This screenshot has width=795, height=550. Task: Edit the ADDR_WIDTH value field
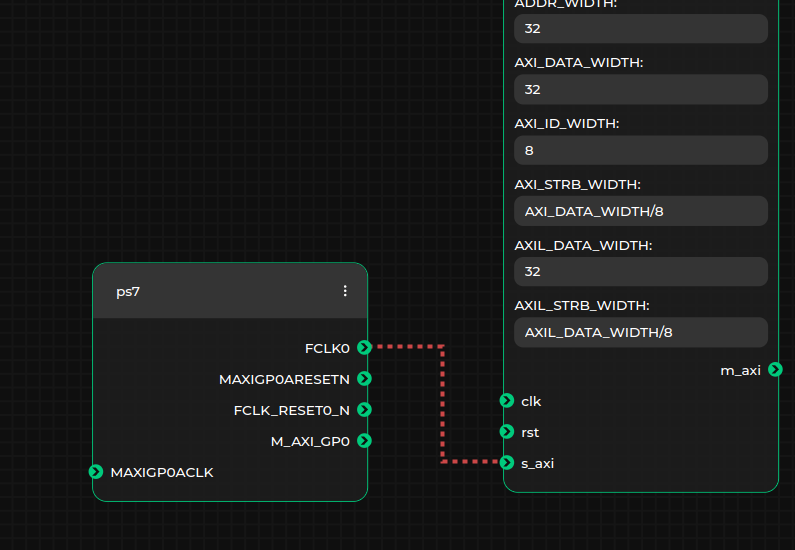coord(641,28)
